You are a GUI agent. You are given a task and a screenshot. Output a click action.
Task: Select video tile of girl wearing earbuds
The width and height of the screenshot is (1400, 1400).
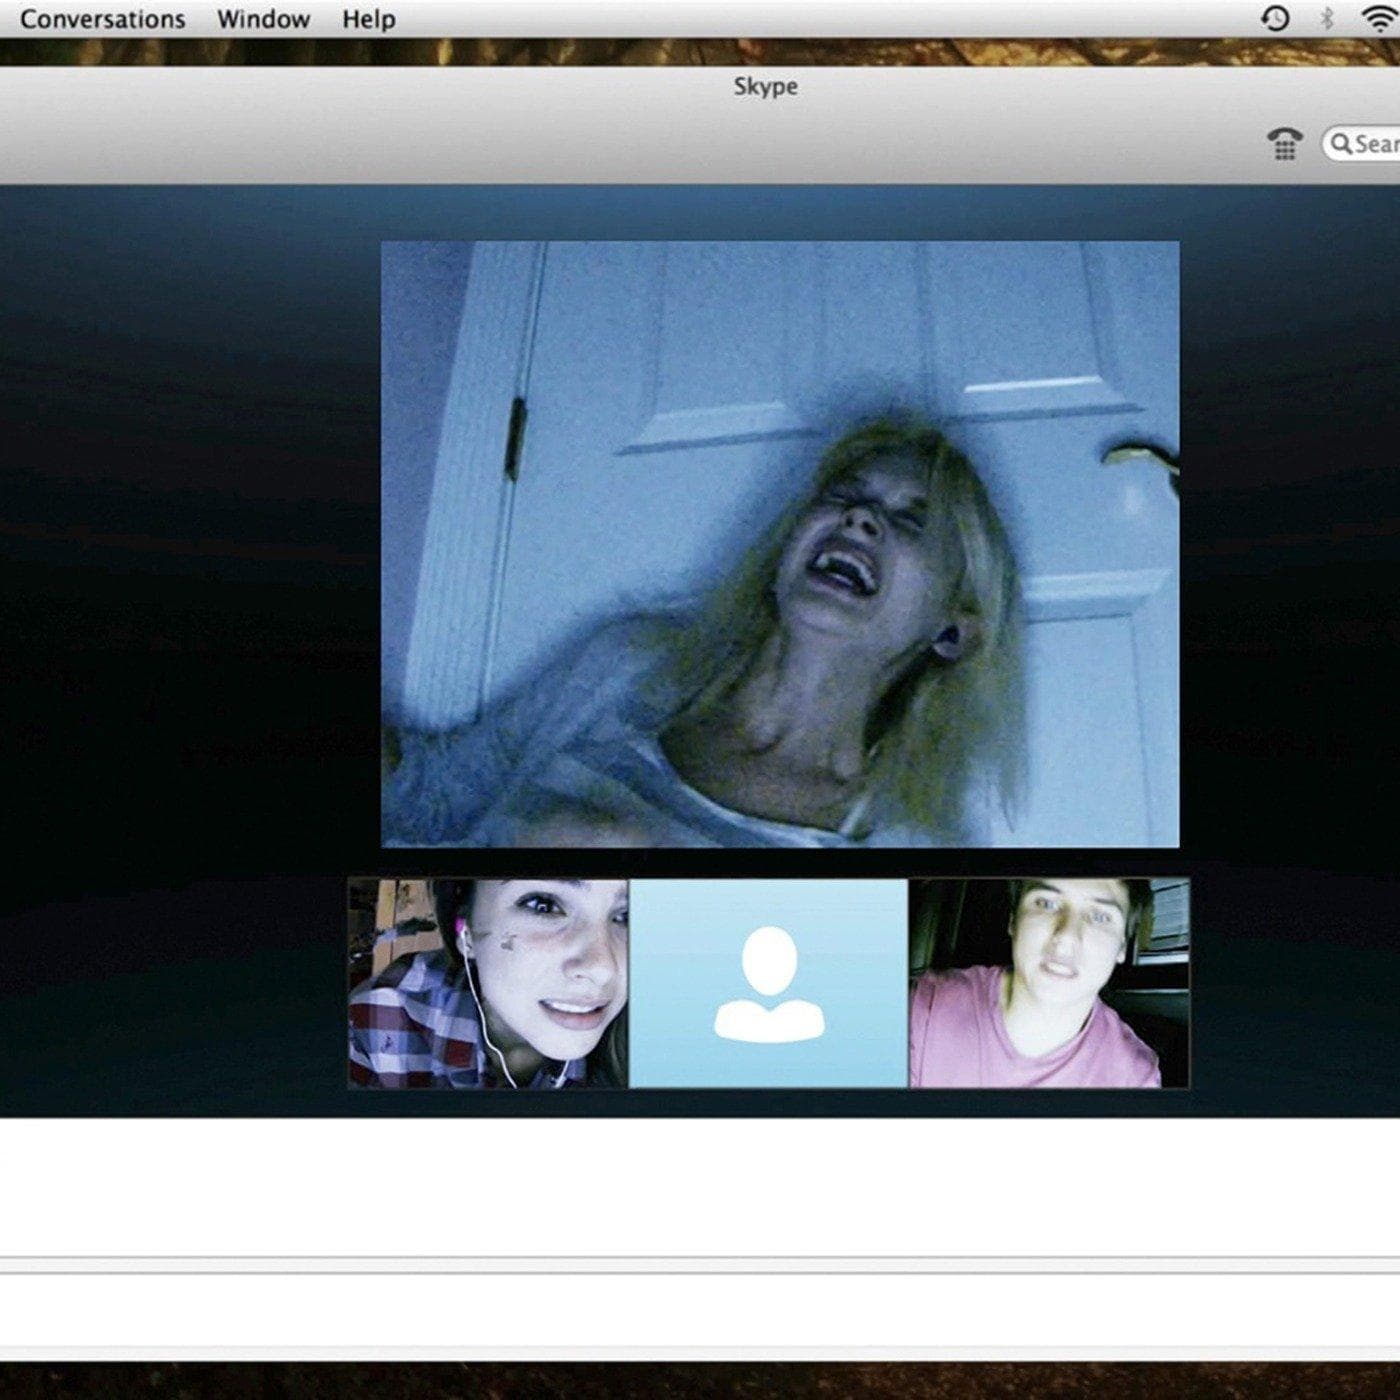(x=488, y=983)
